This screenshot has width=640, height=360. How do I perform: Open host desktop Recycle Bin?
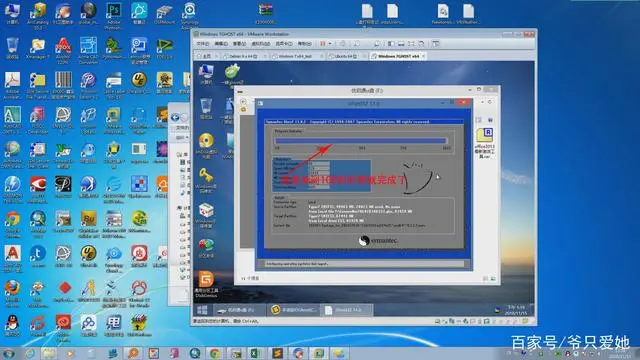[12, 48]
